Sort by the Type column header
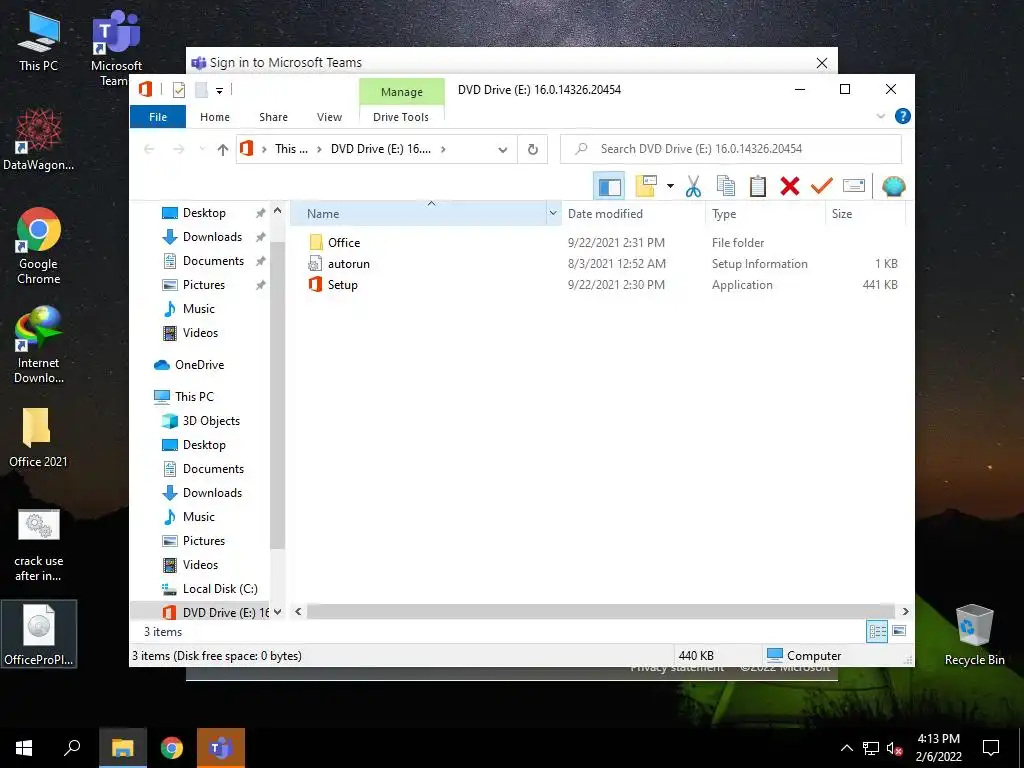Viewport: 1024px width, 768px height. point(765,214)
